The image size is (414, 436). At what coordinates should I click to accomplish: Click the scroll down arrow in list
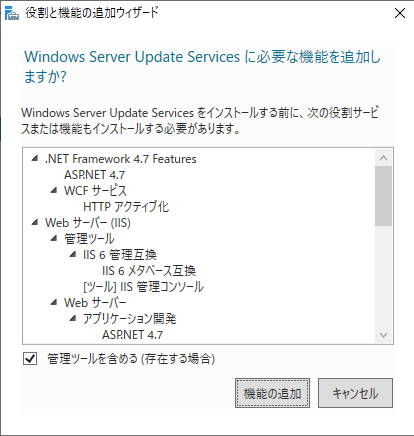coord(383,335)
